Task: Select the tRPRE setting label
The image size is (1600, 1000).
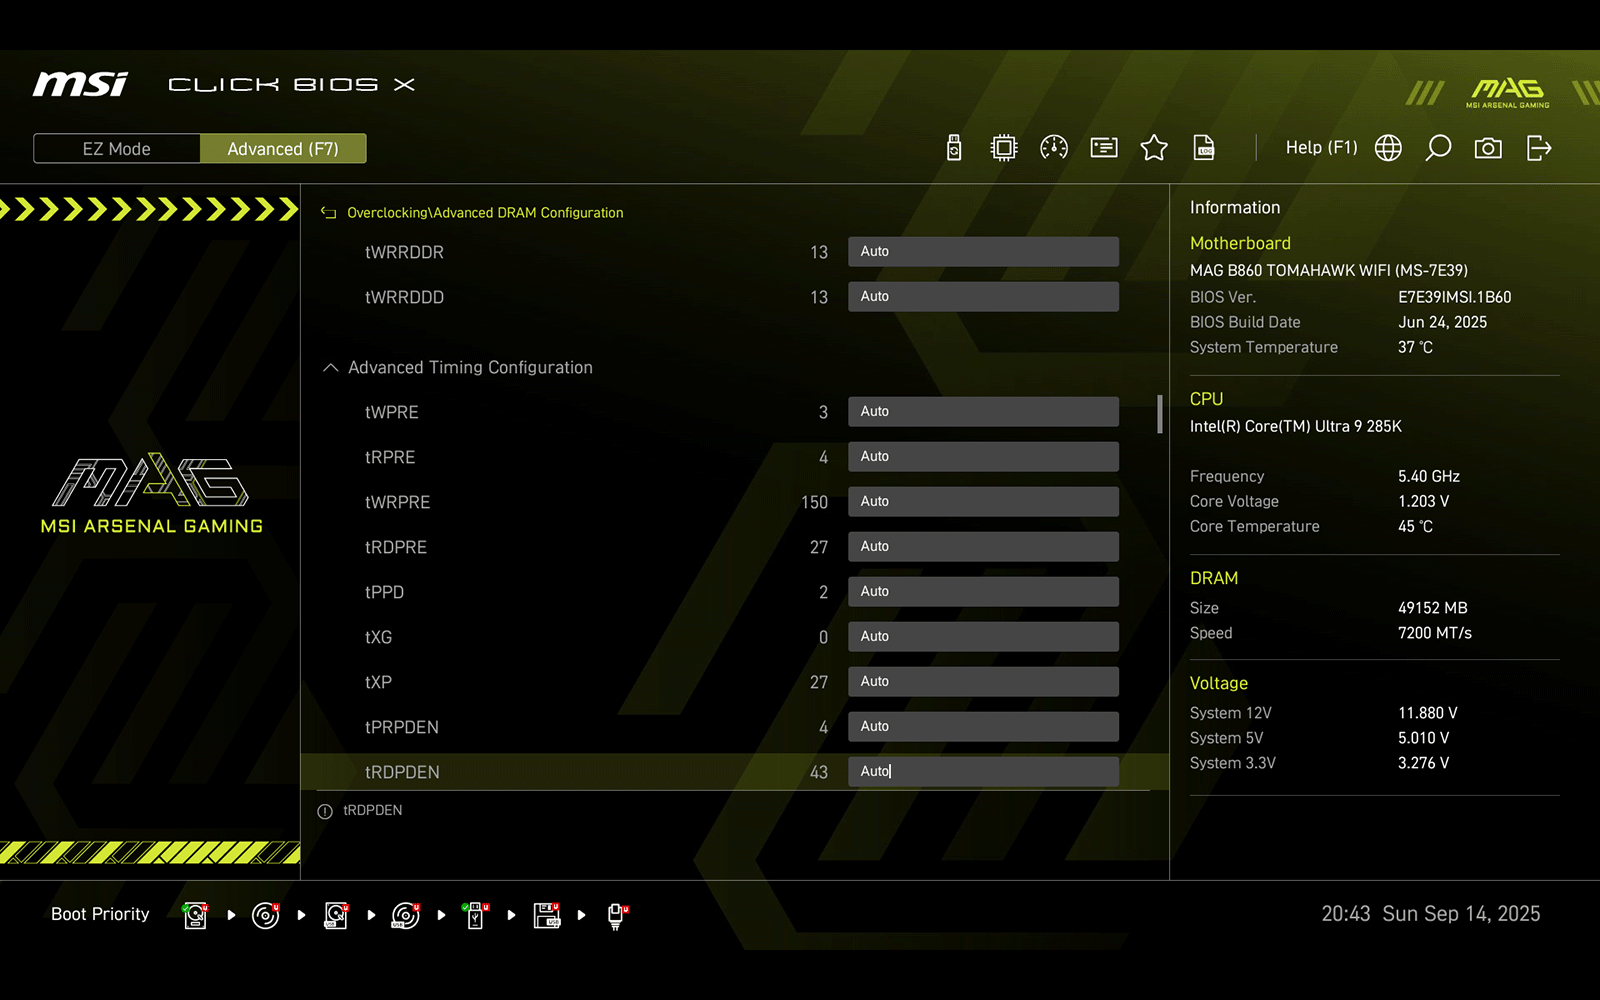Action: [x=390, y=458]
